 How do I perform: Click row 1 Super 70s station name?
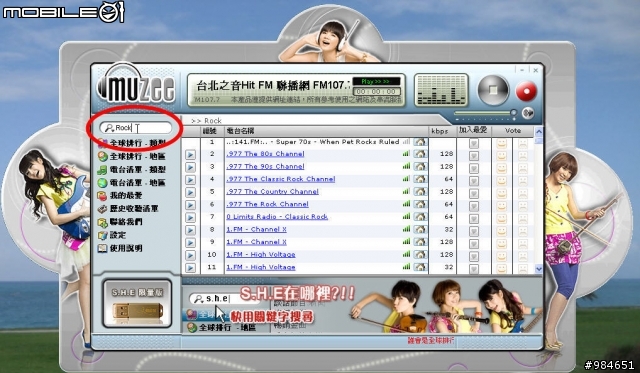click(x=312, y=142)
